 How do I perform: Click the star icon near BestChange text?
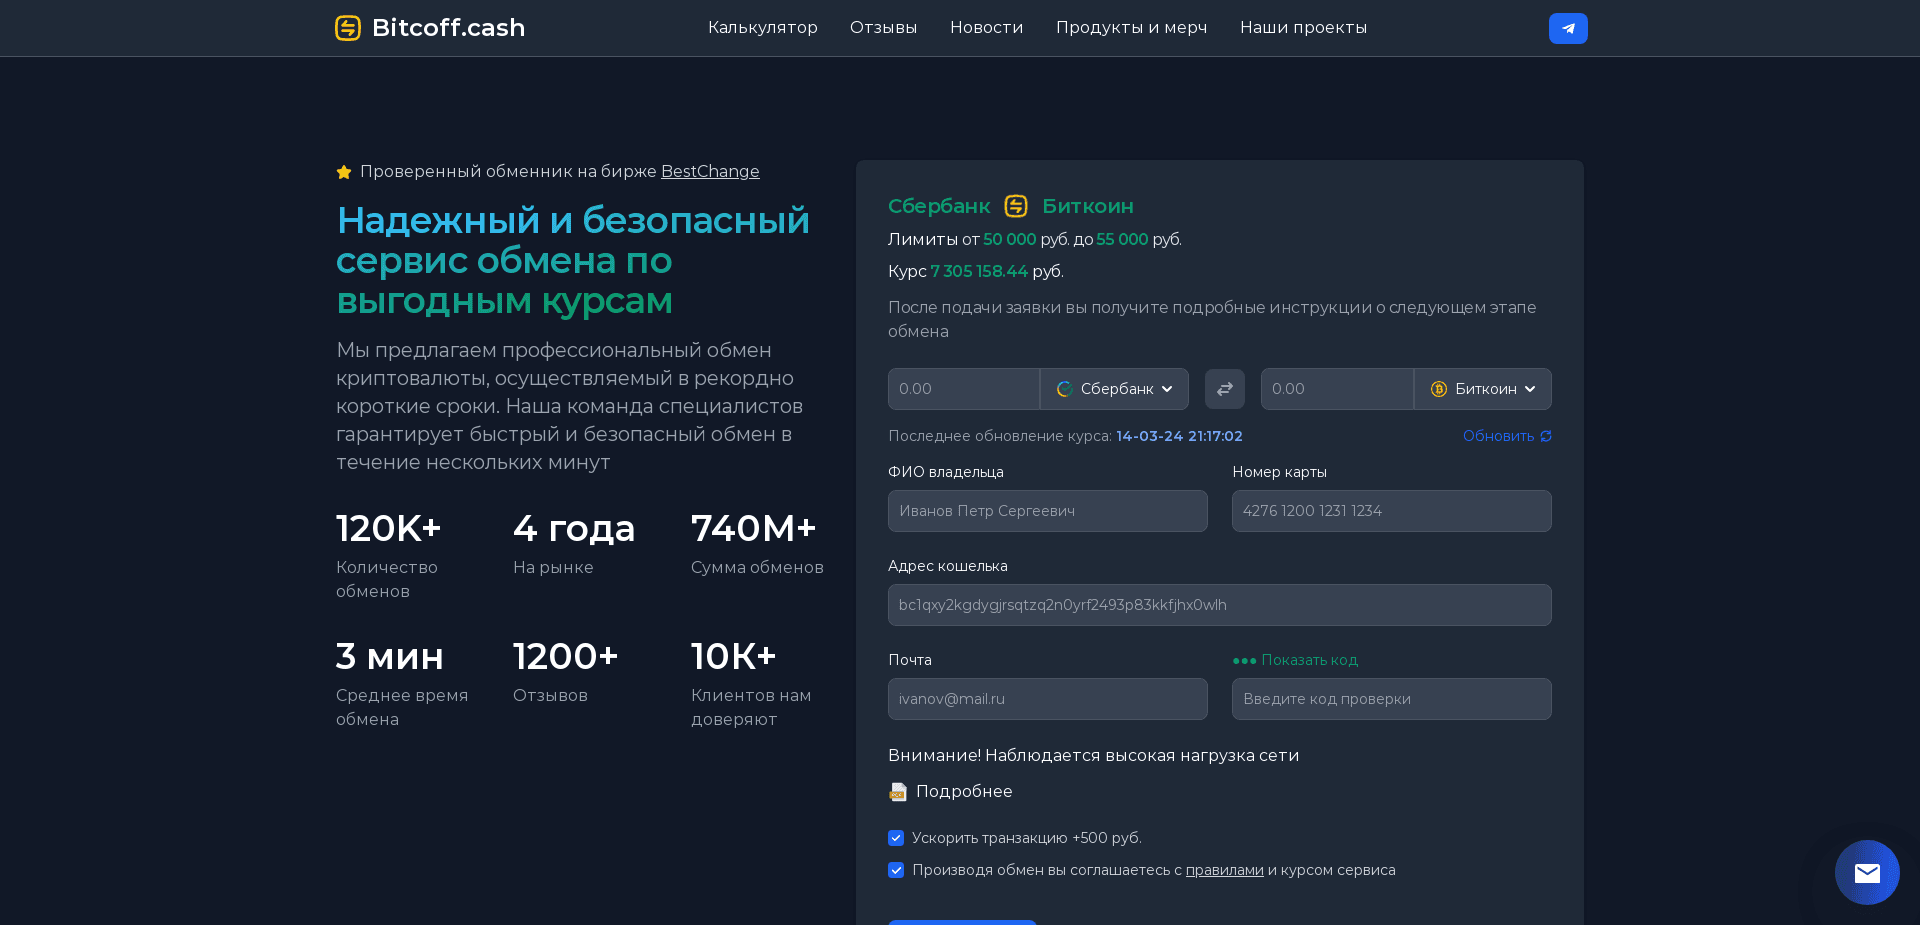tap(344, 171)
